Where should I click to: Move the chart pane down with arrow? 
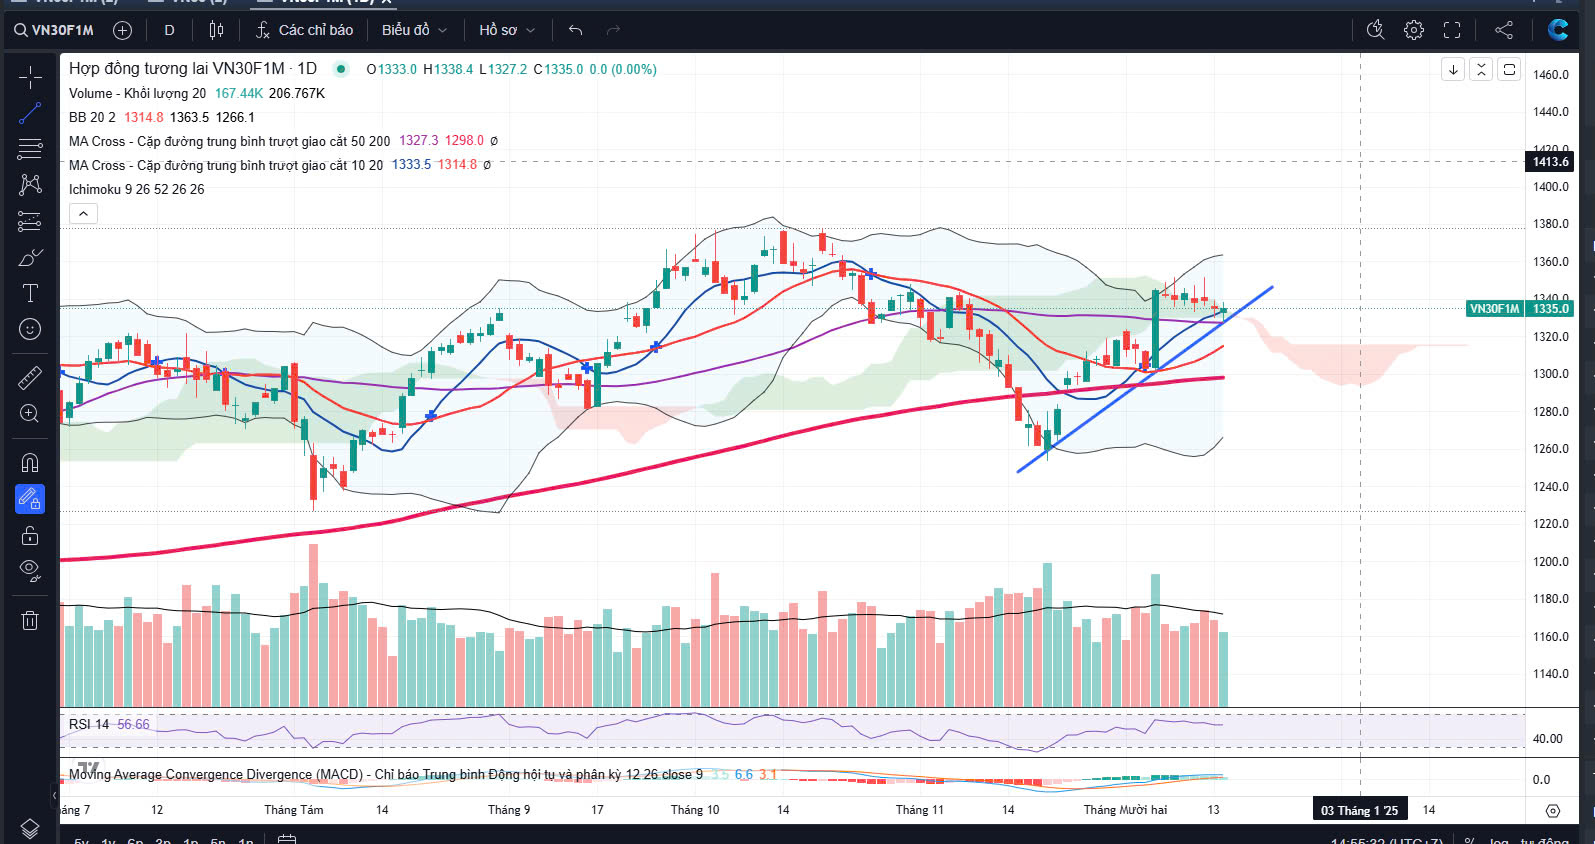(1453, 69)
